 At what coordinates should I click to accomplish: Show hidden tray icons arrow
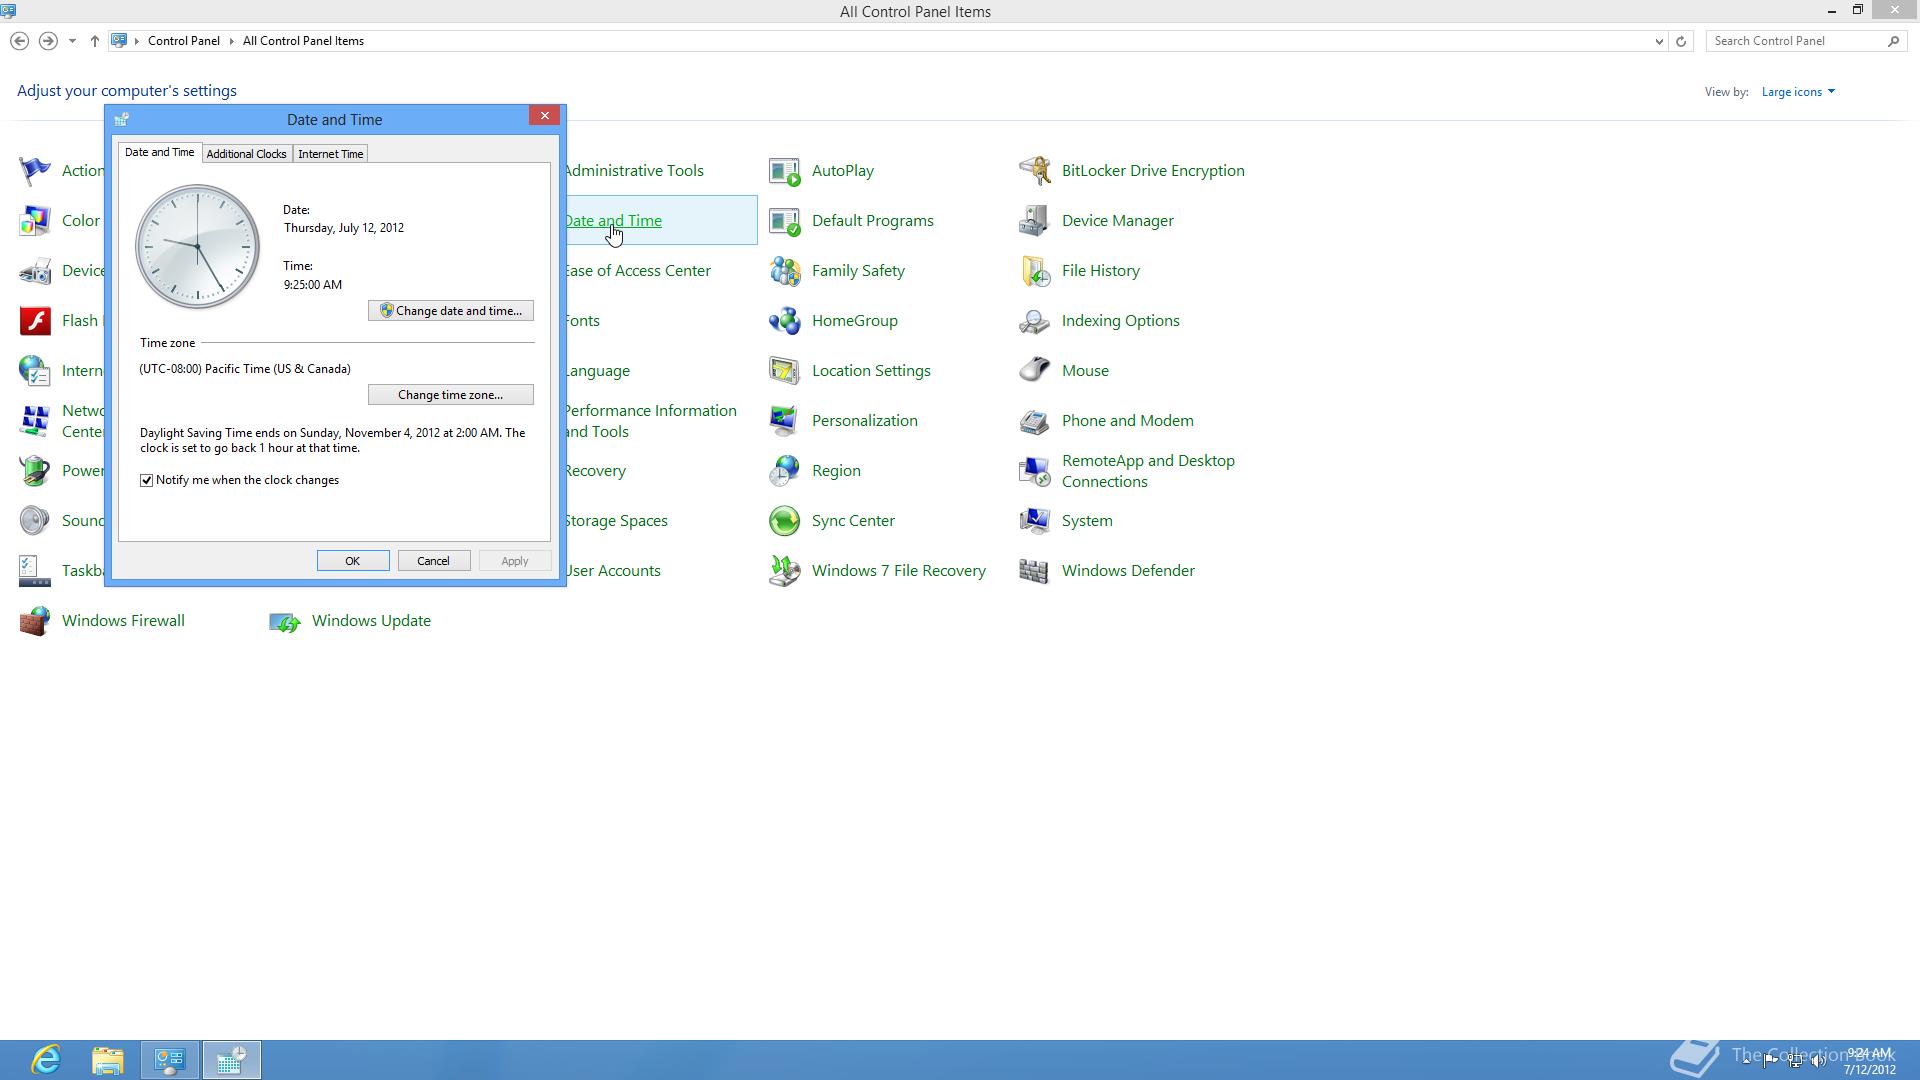1747,1061
